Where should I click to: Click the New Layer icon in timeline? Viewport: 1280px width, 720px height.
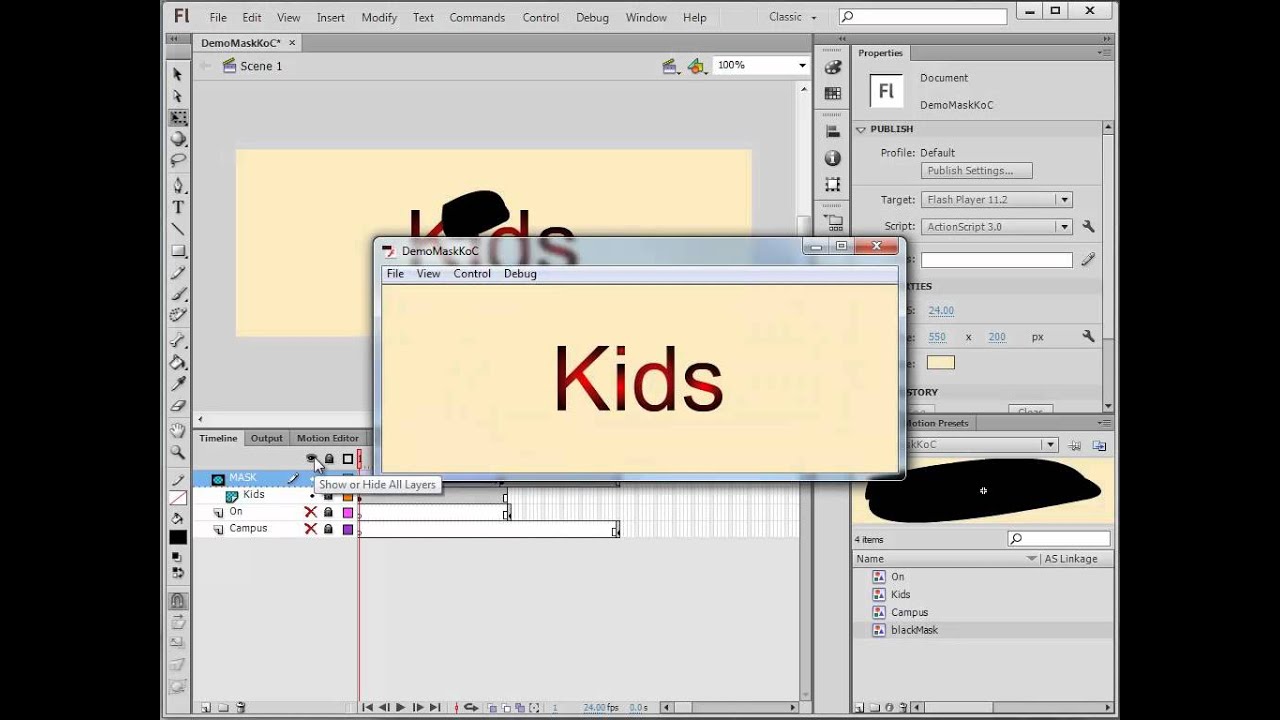coord(206,707)
